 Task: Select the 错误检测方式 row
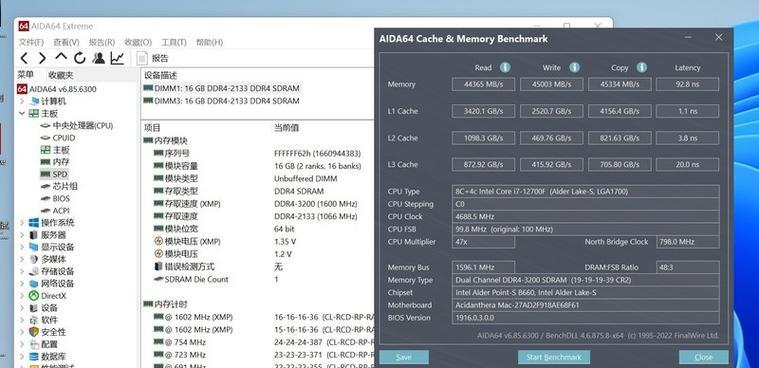(258, 267)
